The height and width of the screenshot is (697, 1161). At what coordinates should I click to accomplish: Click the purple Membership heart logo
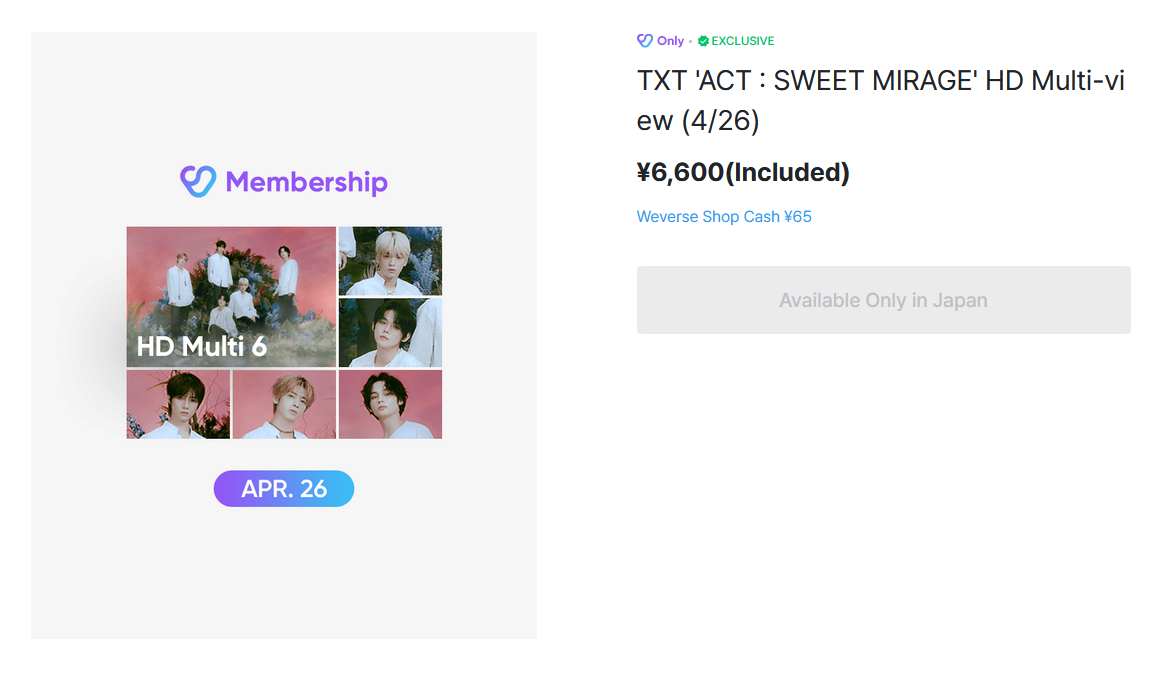(x=197, y=181)
